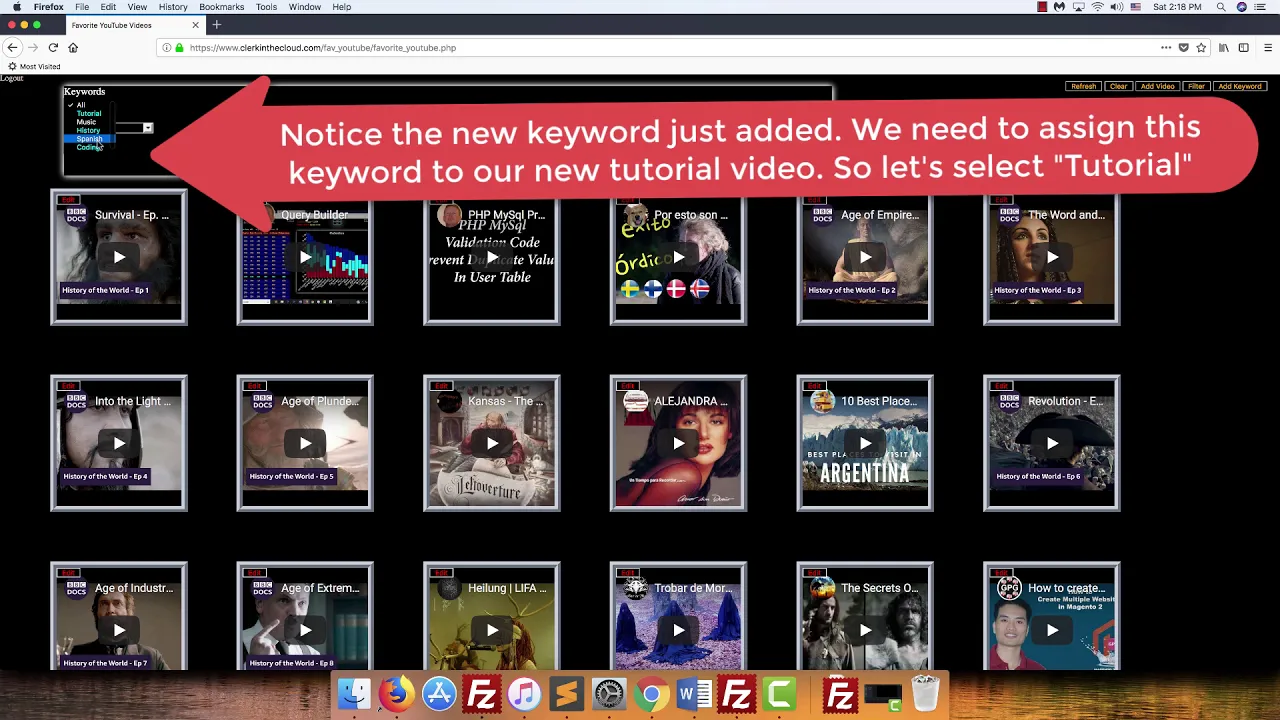The height and width of the screenshot is (720, 1280).
Task: Play the Age of Industry video
Action: pos(119,630)
